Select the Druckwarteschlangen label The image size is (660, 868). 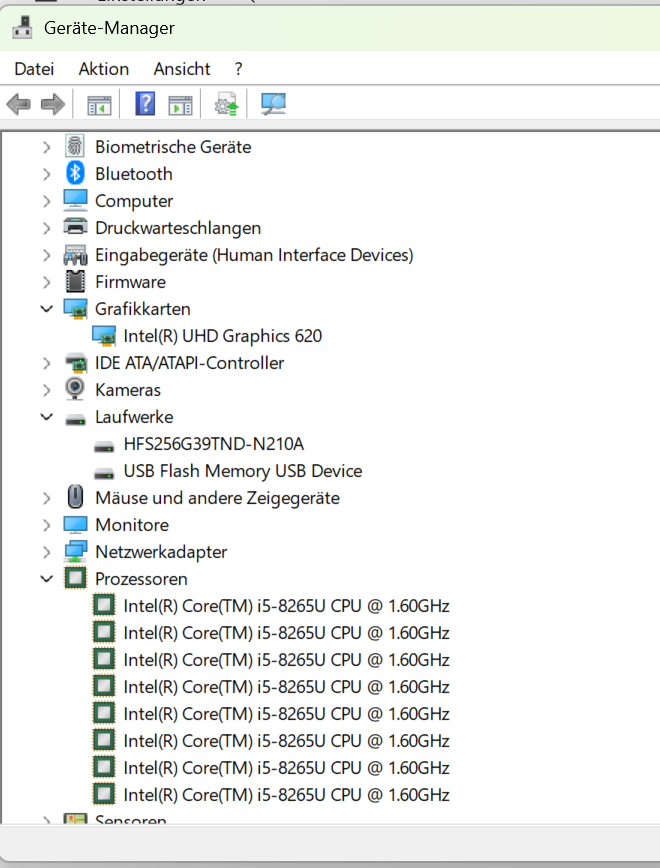[x=178, y=228]
